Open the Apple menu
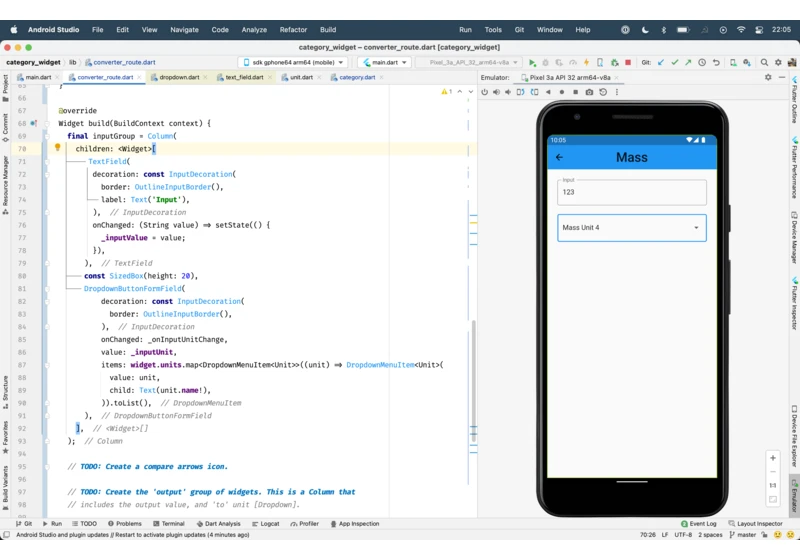This screenshot has height=560, width=800. pyautogui.click(x=14, y=30)
